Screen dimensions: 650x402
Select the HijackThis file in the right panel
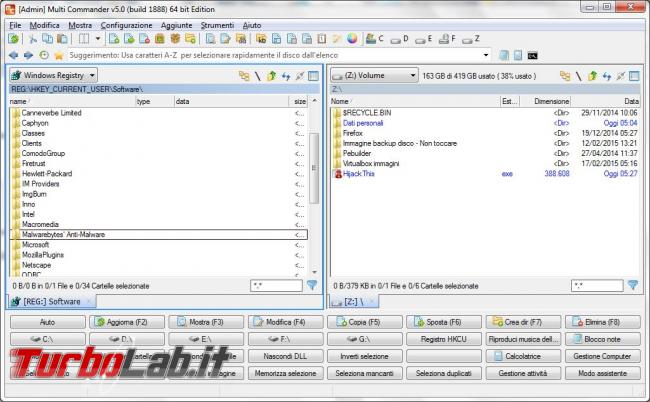tap(485, 174)
